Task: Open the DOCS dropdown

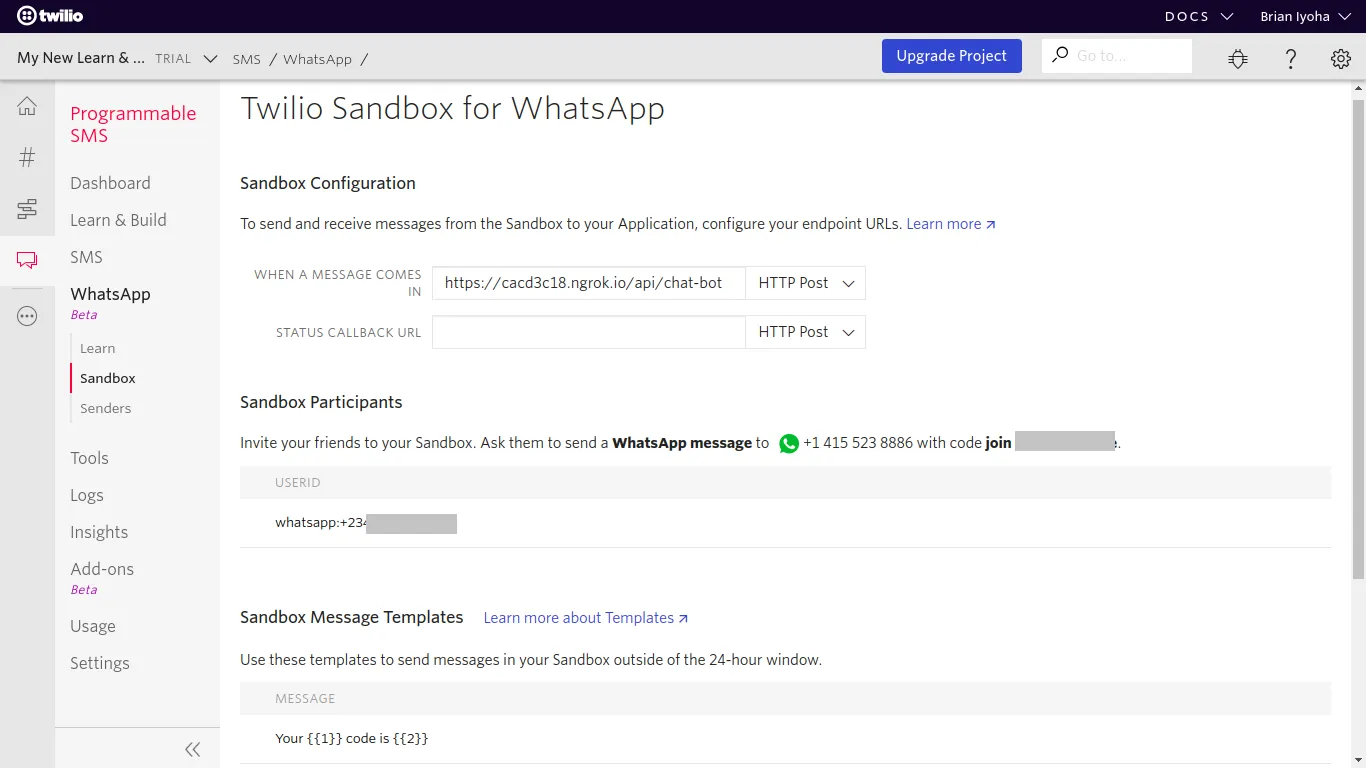Action: pyautogui.click(x=1198, y=16)
